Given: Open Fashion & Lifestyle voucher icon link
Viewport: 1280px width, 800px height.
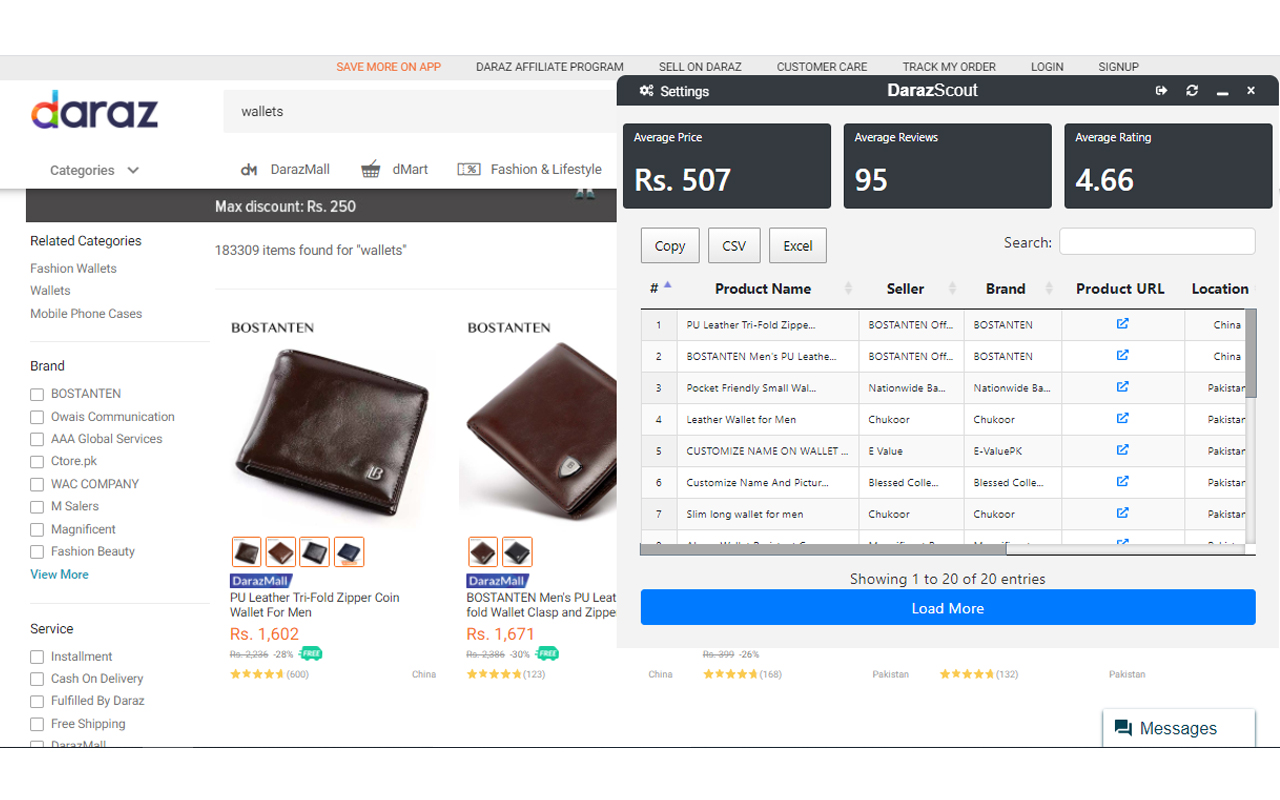Looking at the screenshot, I should pyautogui.click(x=469, y=170).
